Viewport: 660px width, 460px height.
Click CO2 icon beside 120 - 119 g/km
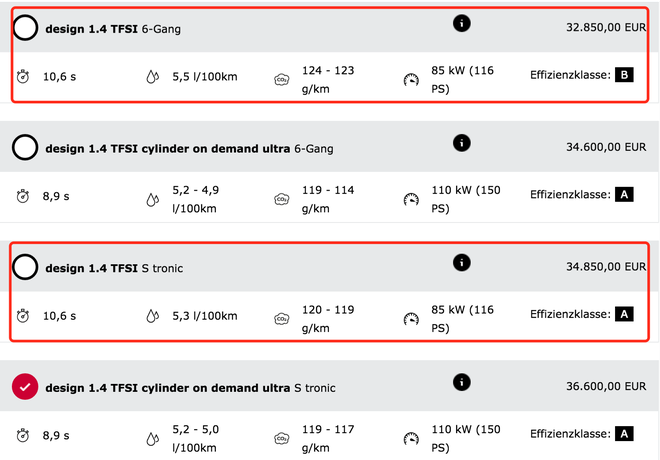coord(282,318)
